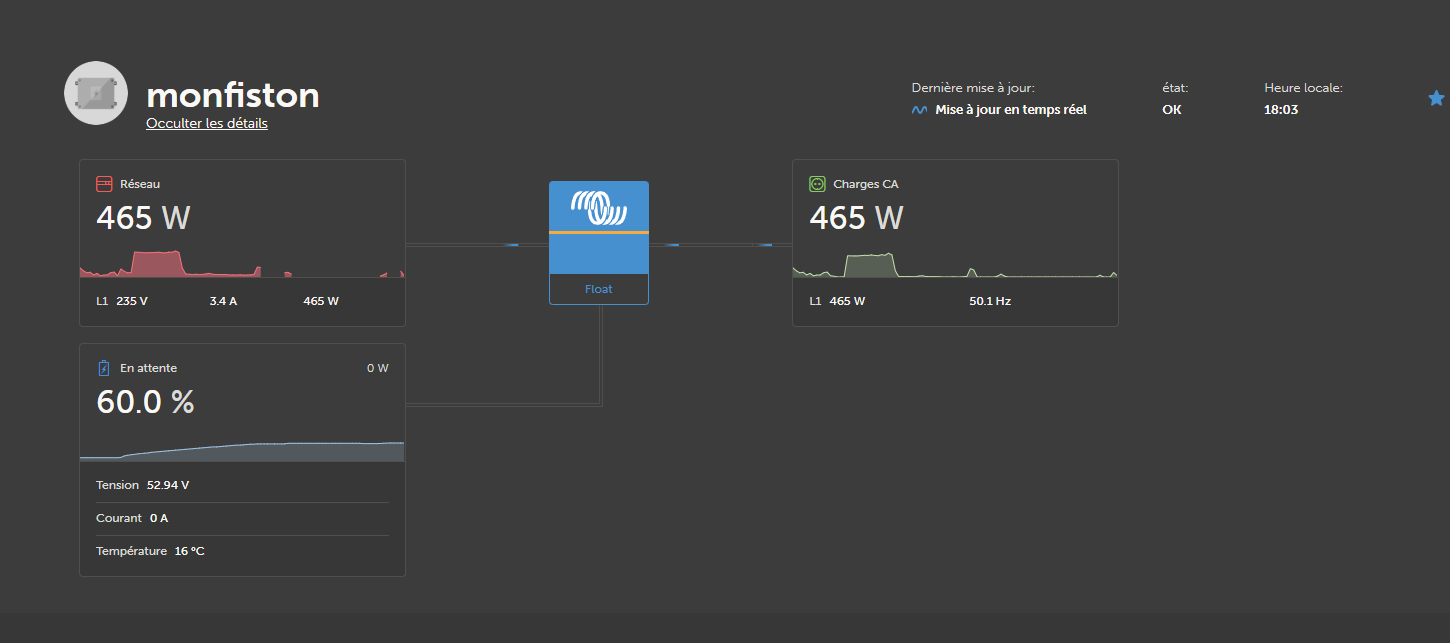The height and width of the screenshot is (643, 1450).
Task: Click the installation avatar image beside monfiston
Action: (x=96, y=93)
